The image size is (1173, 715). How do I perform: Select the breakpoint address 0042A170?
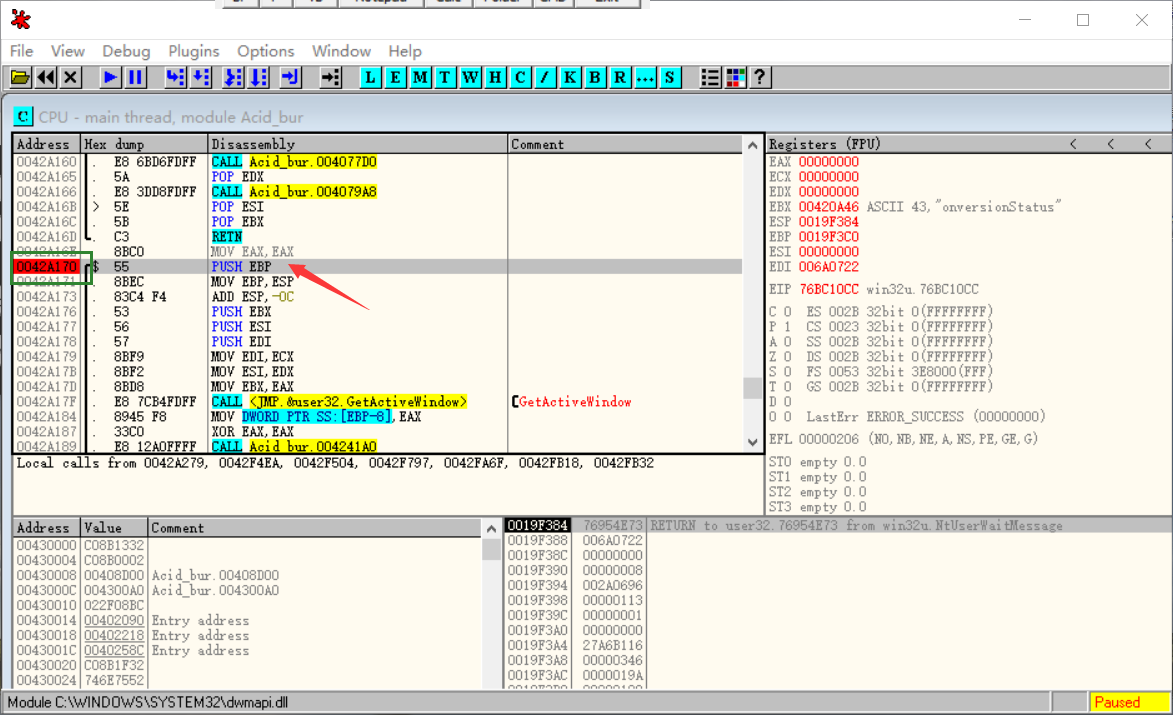(x=46, y=267)
